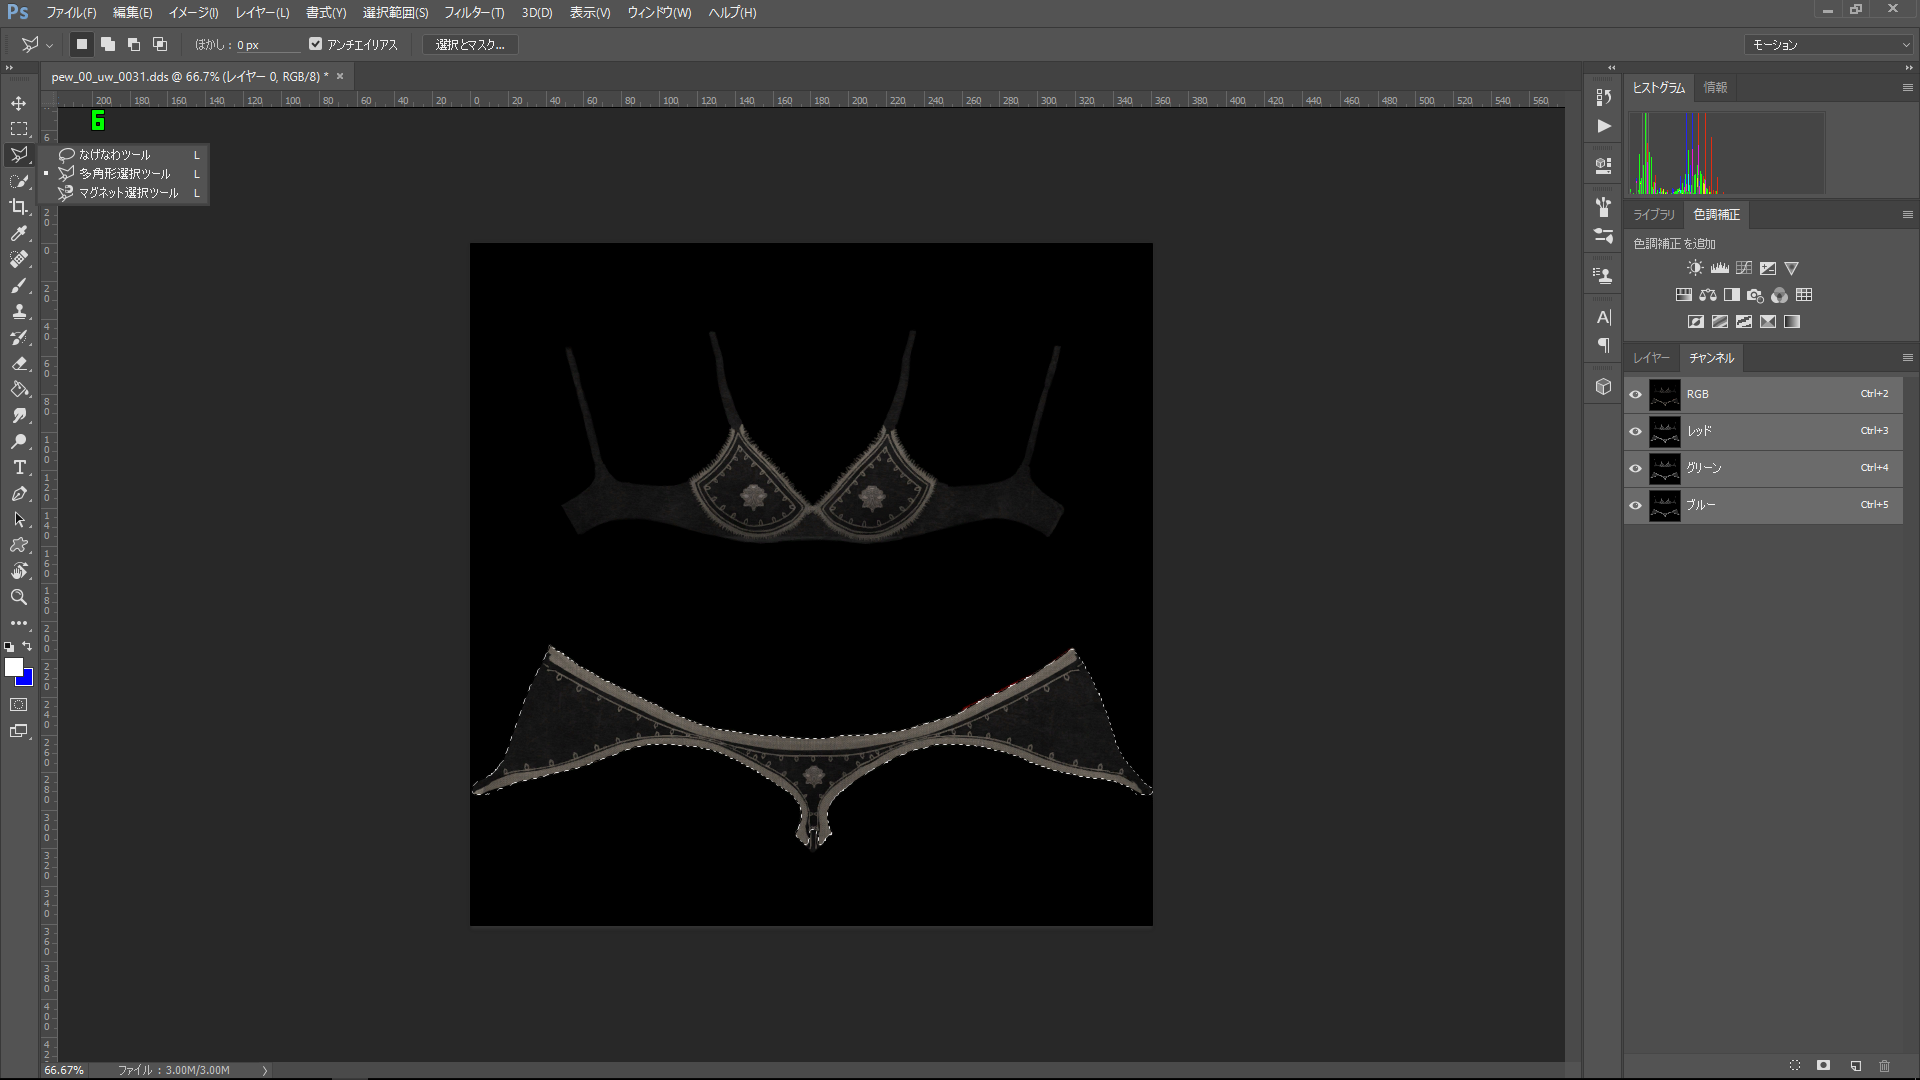Open the tool preset picker arrow
Image resolution: width=1920 pixels, height=1080 pixels.
pyautogui.click(x=49, y=45)
